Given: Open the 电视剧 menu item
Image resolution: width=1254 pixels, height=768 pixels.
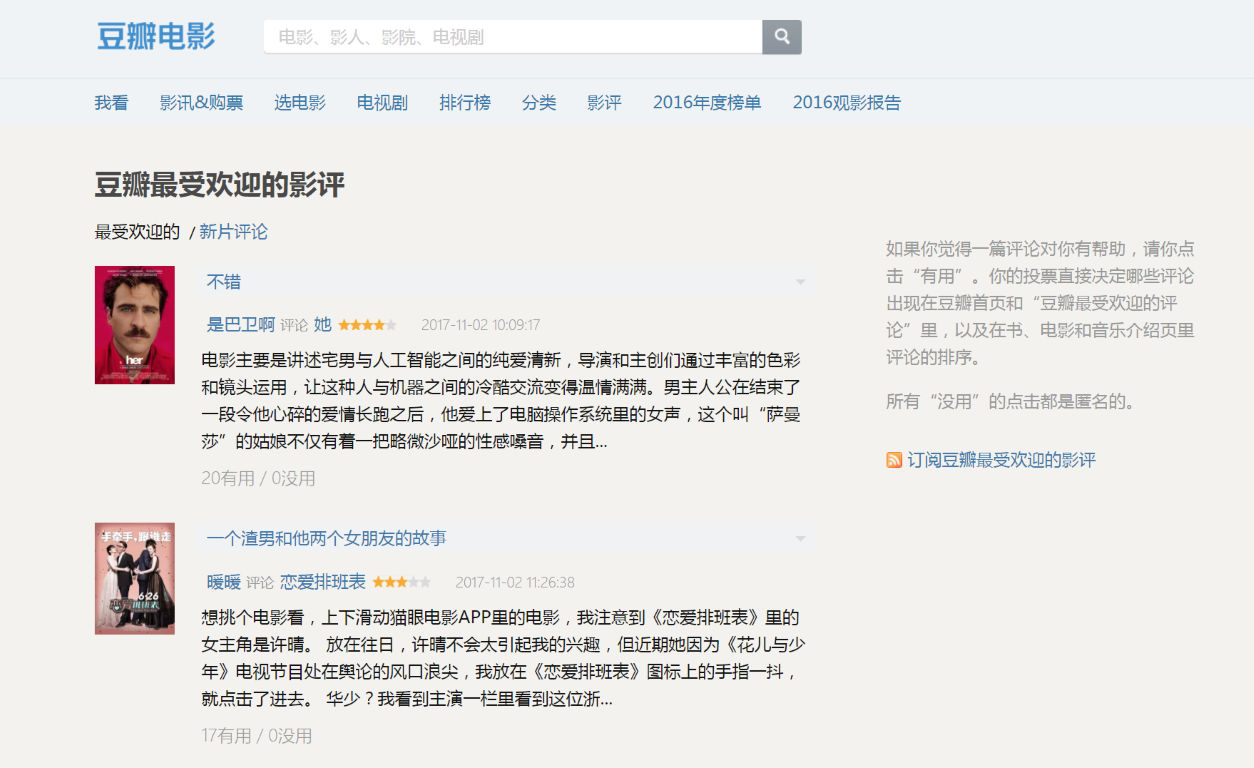Looking at the screenshot, I should pyautogui.click(x=381, y=102).
